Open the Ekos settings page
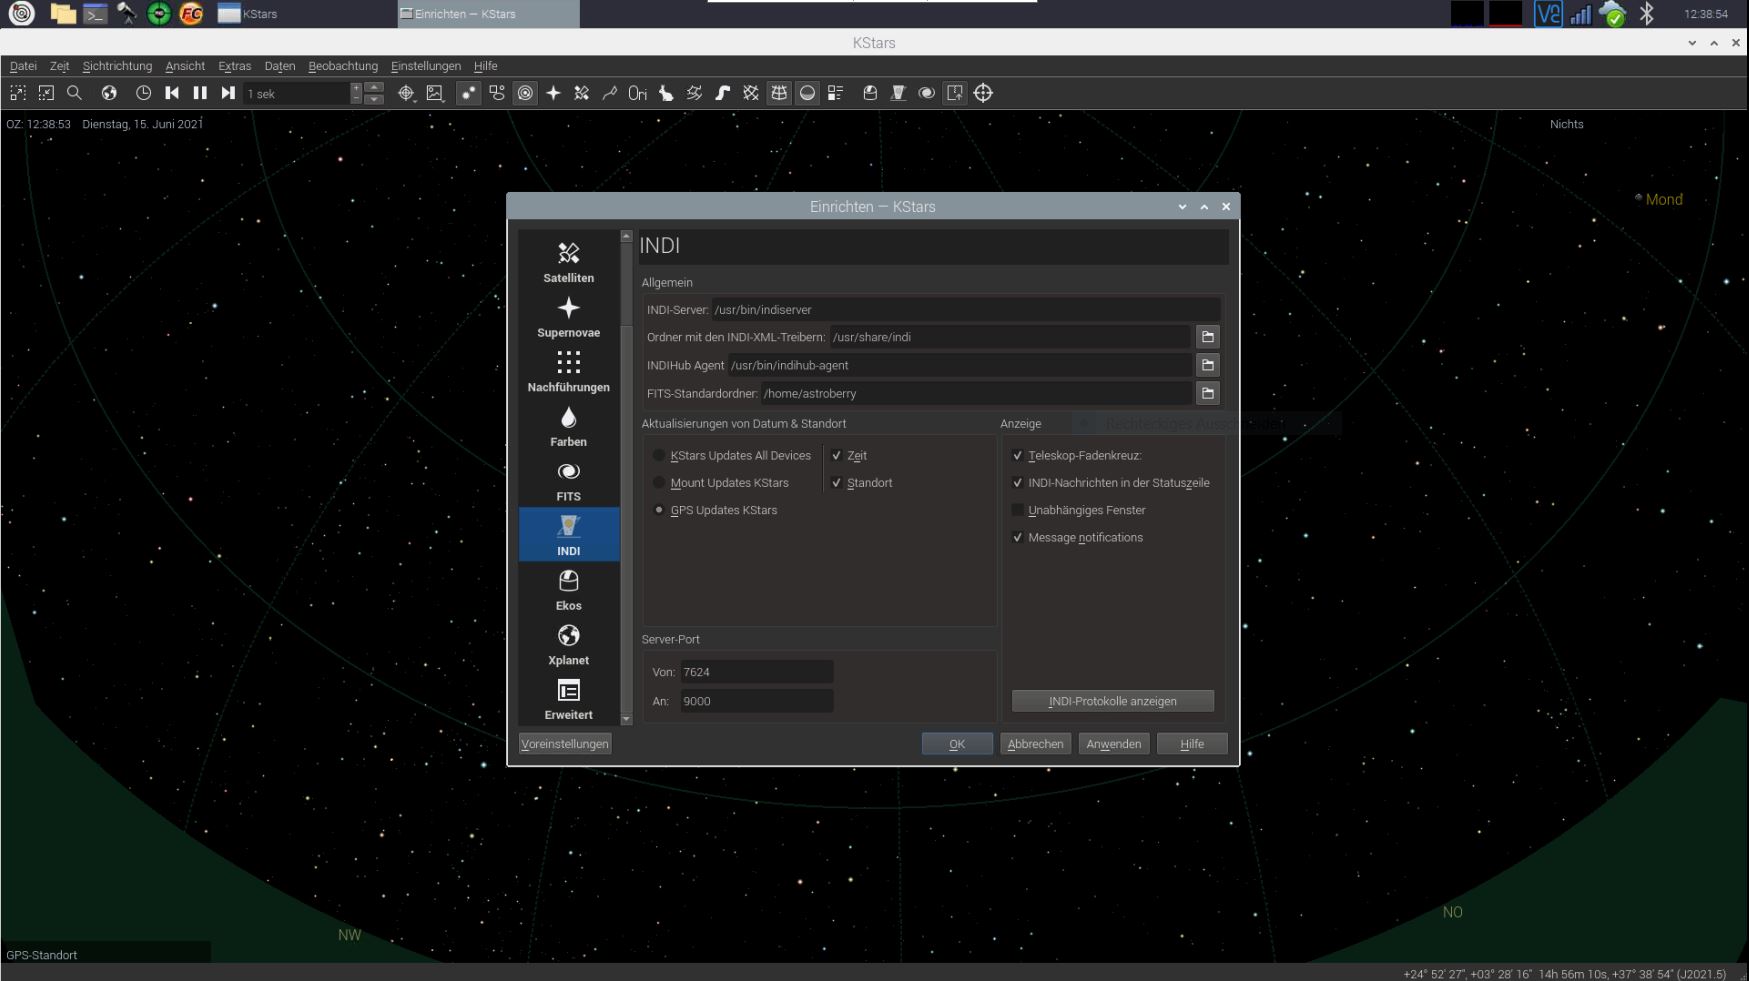Image resolution: width=1749 pixels, height=981 pixels. 568,590
